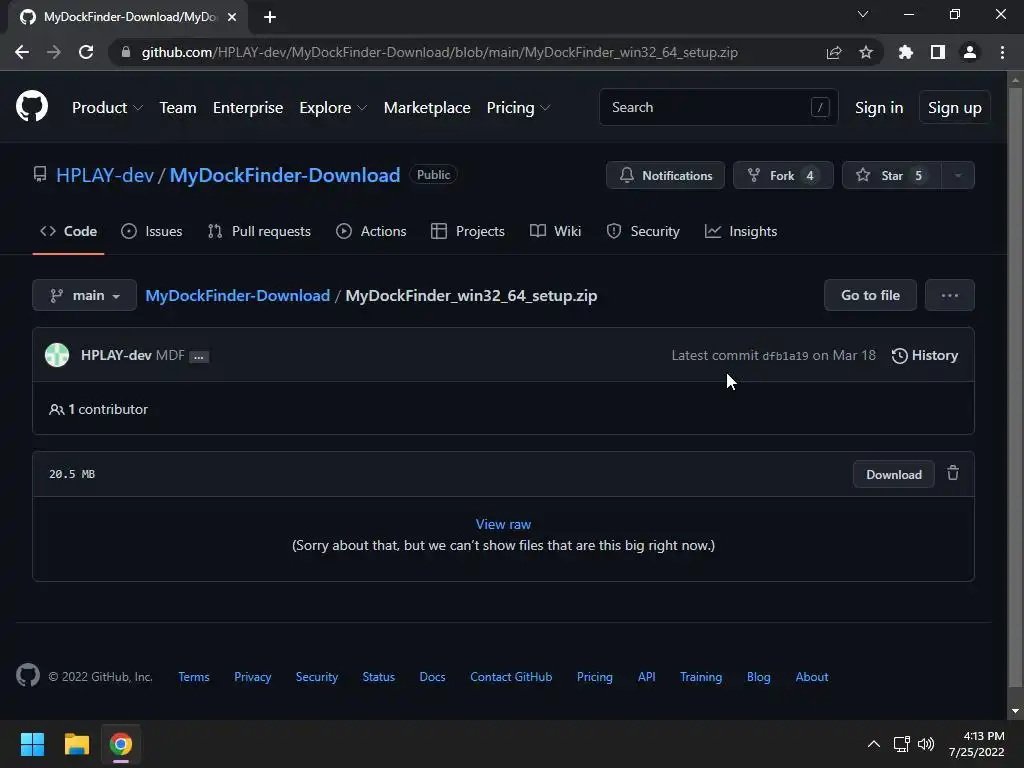Switch to the Pull requests tab
The height and width of the screenshot is (768, 1024).
tap(259, 231)
